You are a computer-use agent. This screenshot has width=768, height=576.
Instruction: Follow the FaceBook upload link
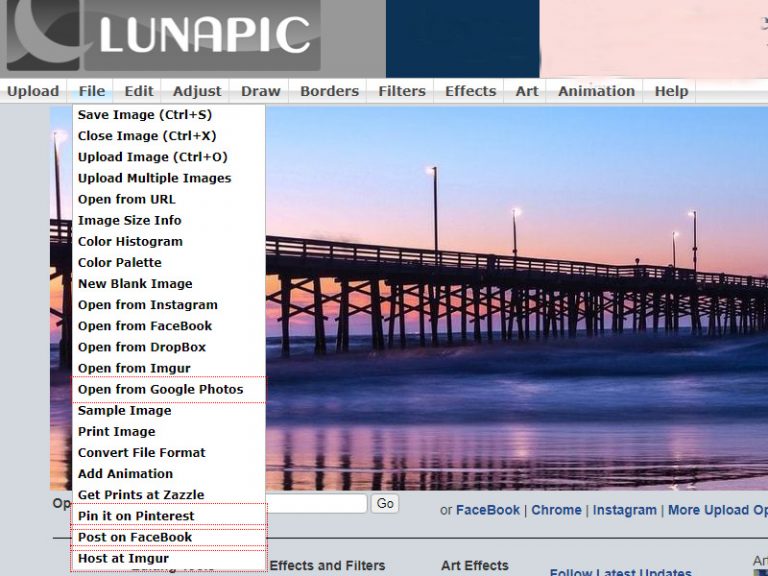tap(487, 510)
